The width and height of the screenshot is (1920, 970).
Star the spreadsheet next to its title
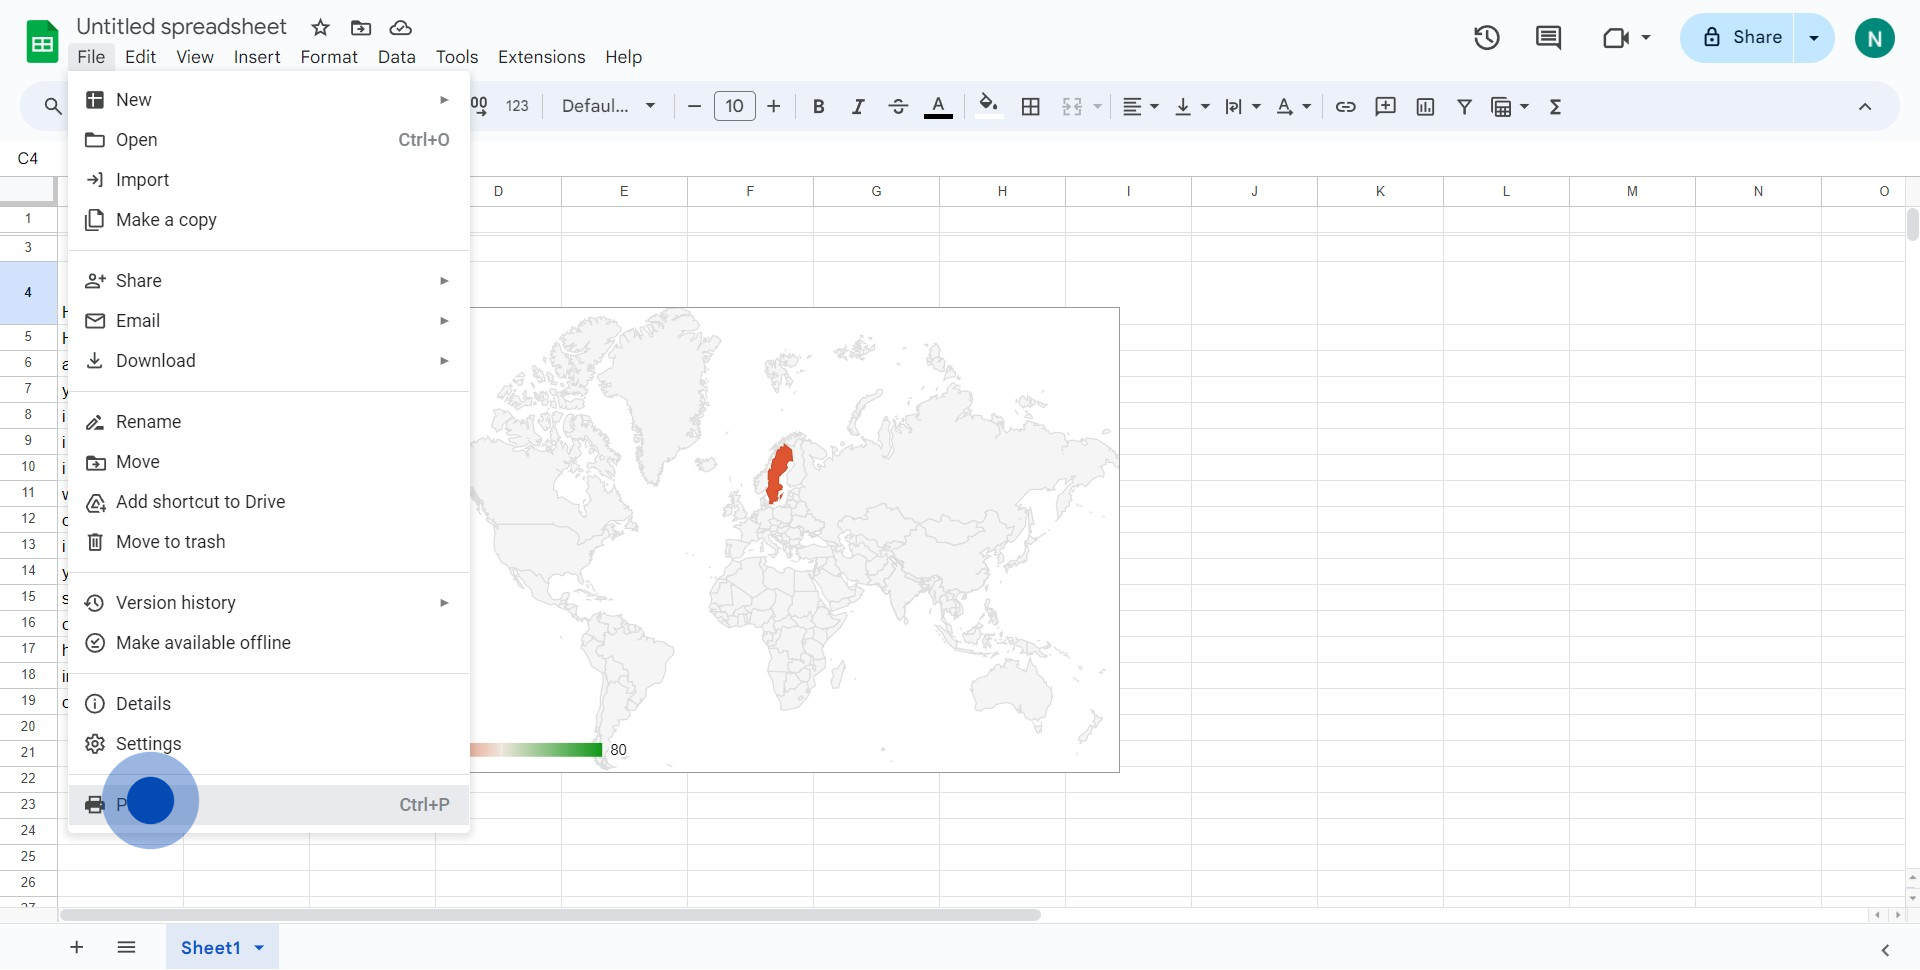(320, 27)
